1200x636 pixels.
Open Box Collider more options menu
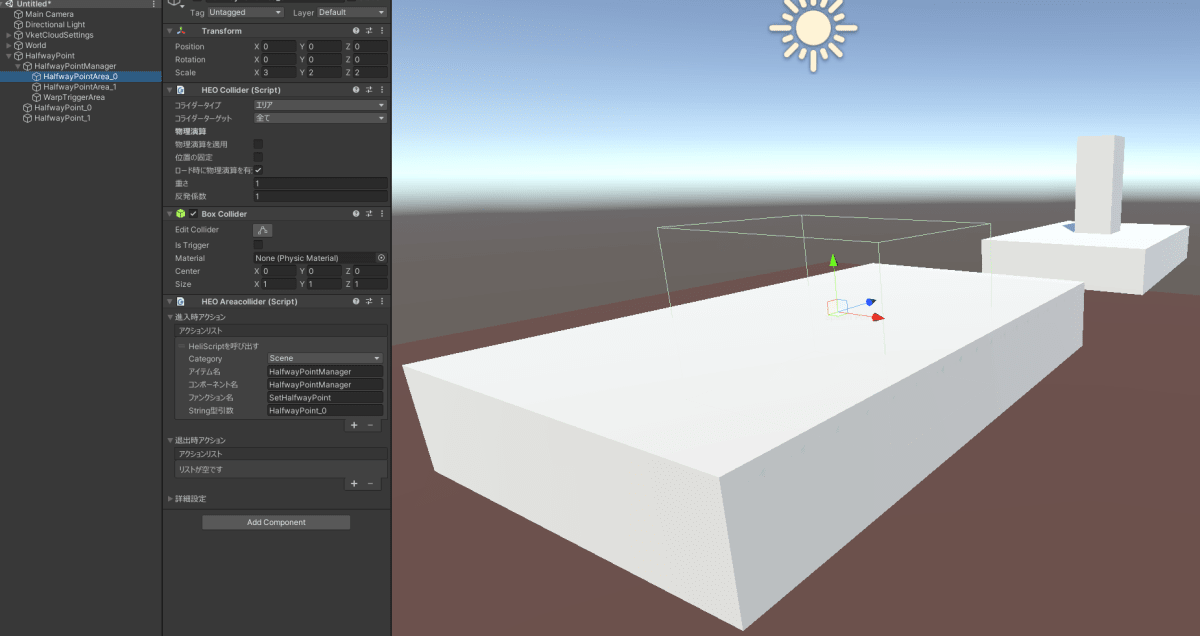click(382, 214)
